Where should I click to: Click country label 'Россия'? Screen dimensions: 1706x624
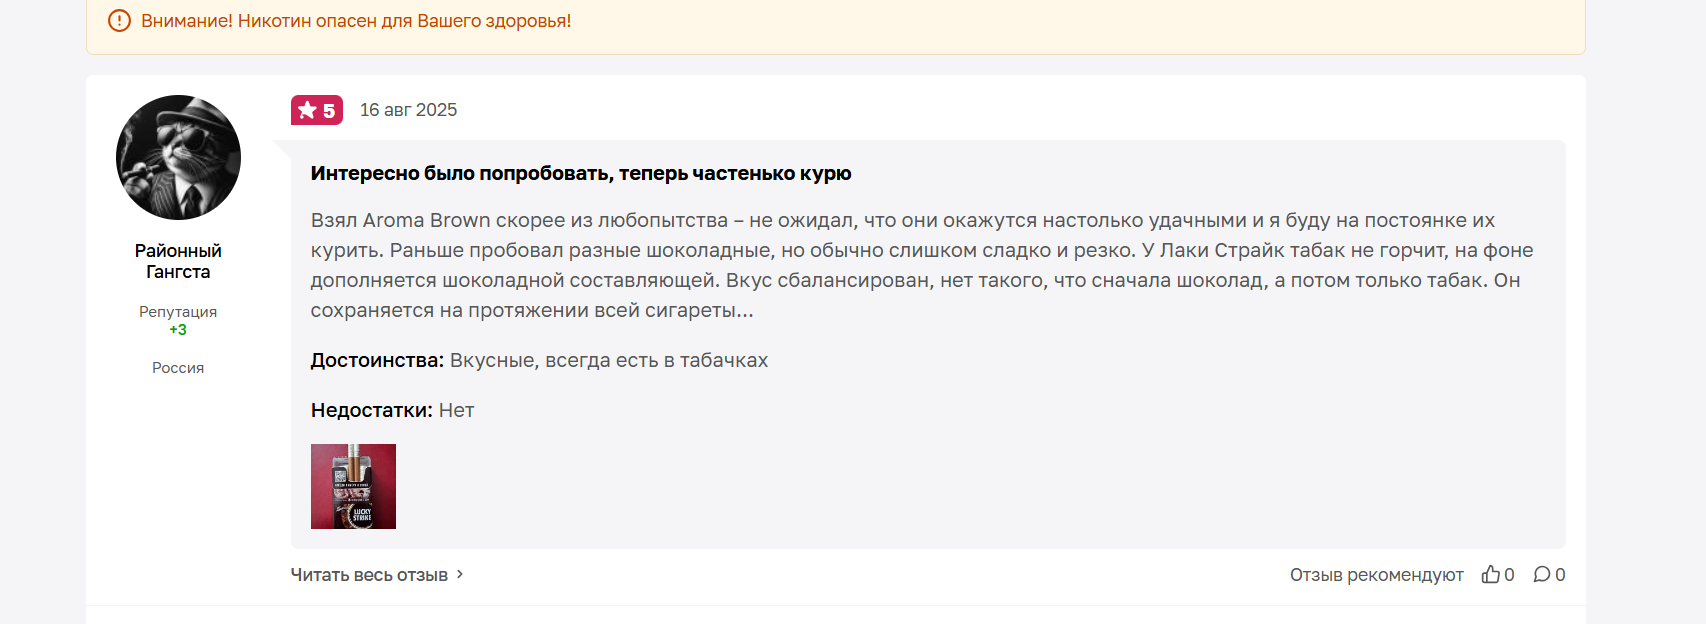click(178, 368)
